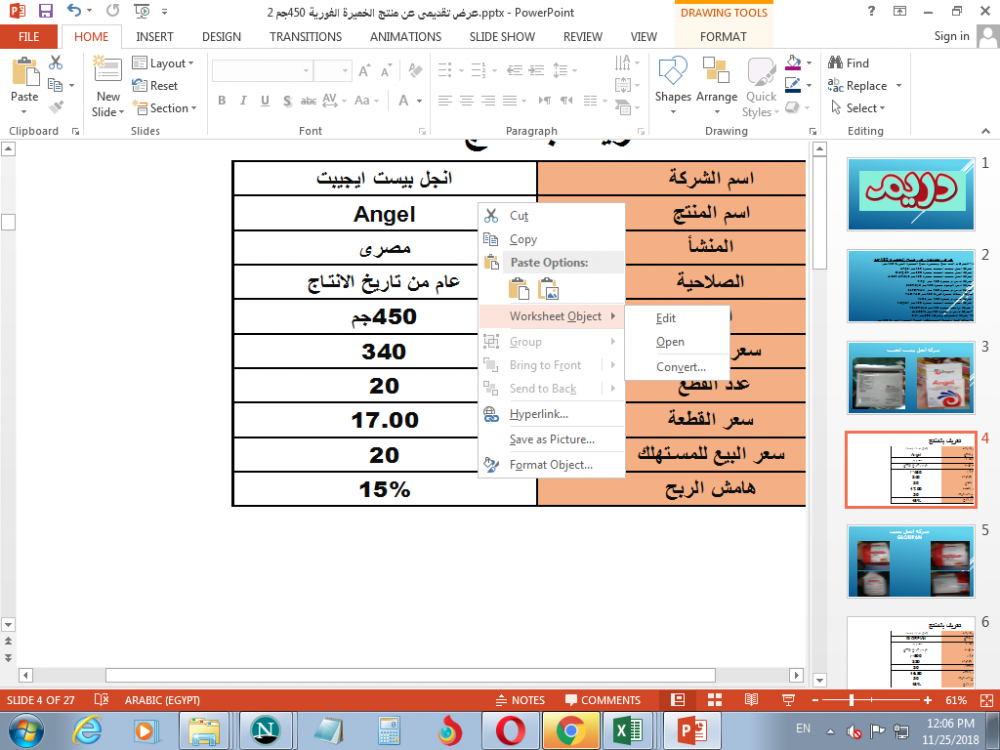The height and width of the screenshot is (750, 1000).
Task: Switch to the DESIGN tab
Action: pyautogui.click(x=221, y=36)
